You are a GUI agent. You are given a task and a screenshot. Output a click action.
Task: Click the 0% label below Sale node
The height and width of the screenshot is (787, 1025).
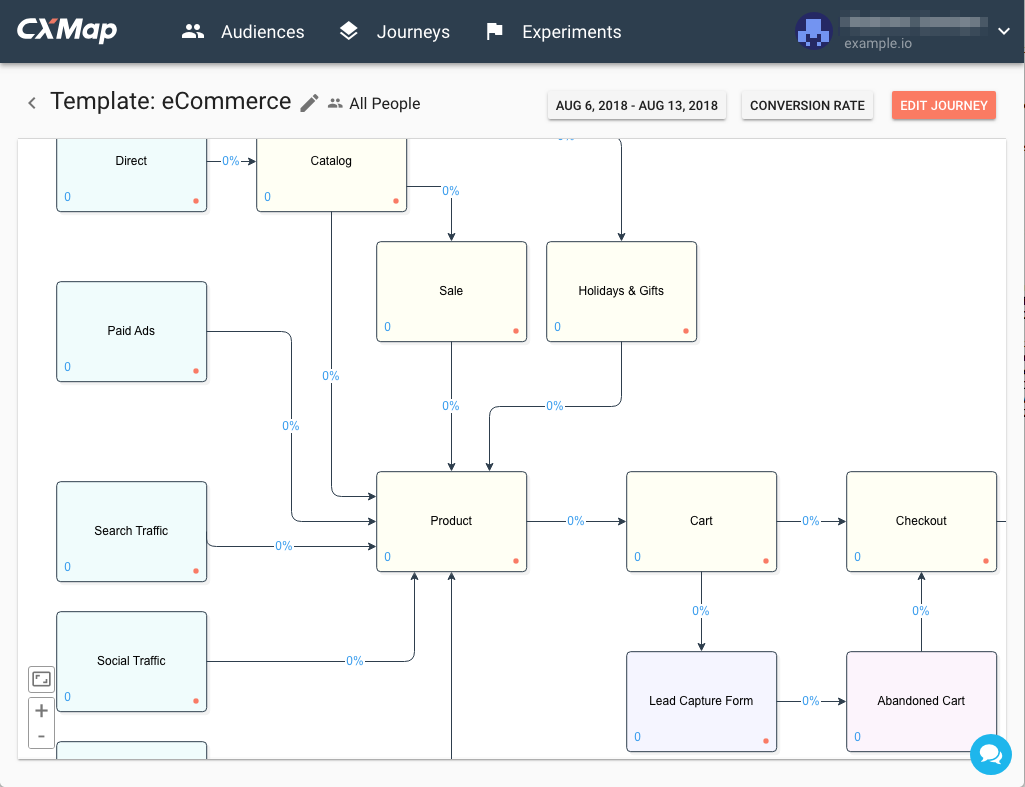(x=451, y=406)
